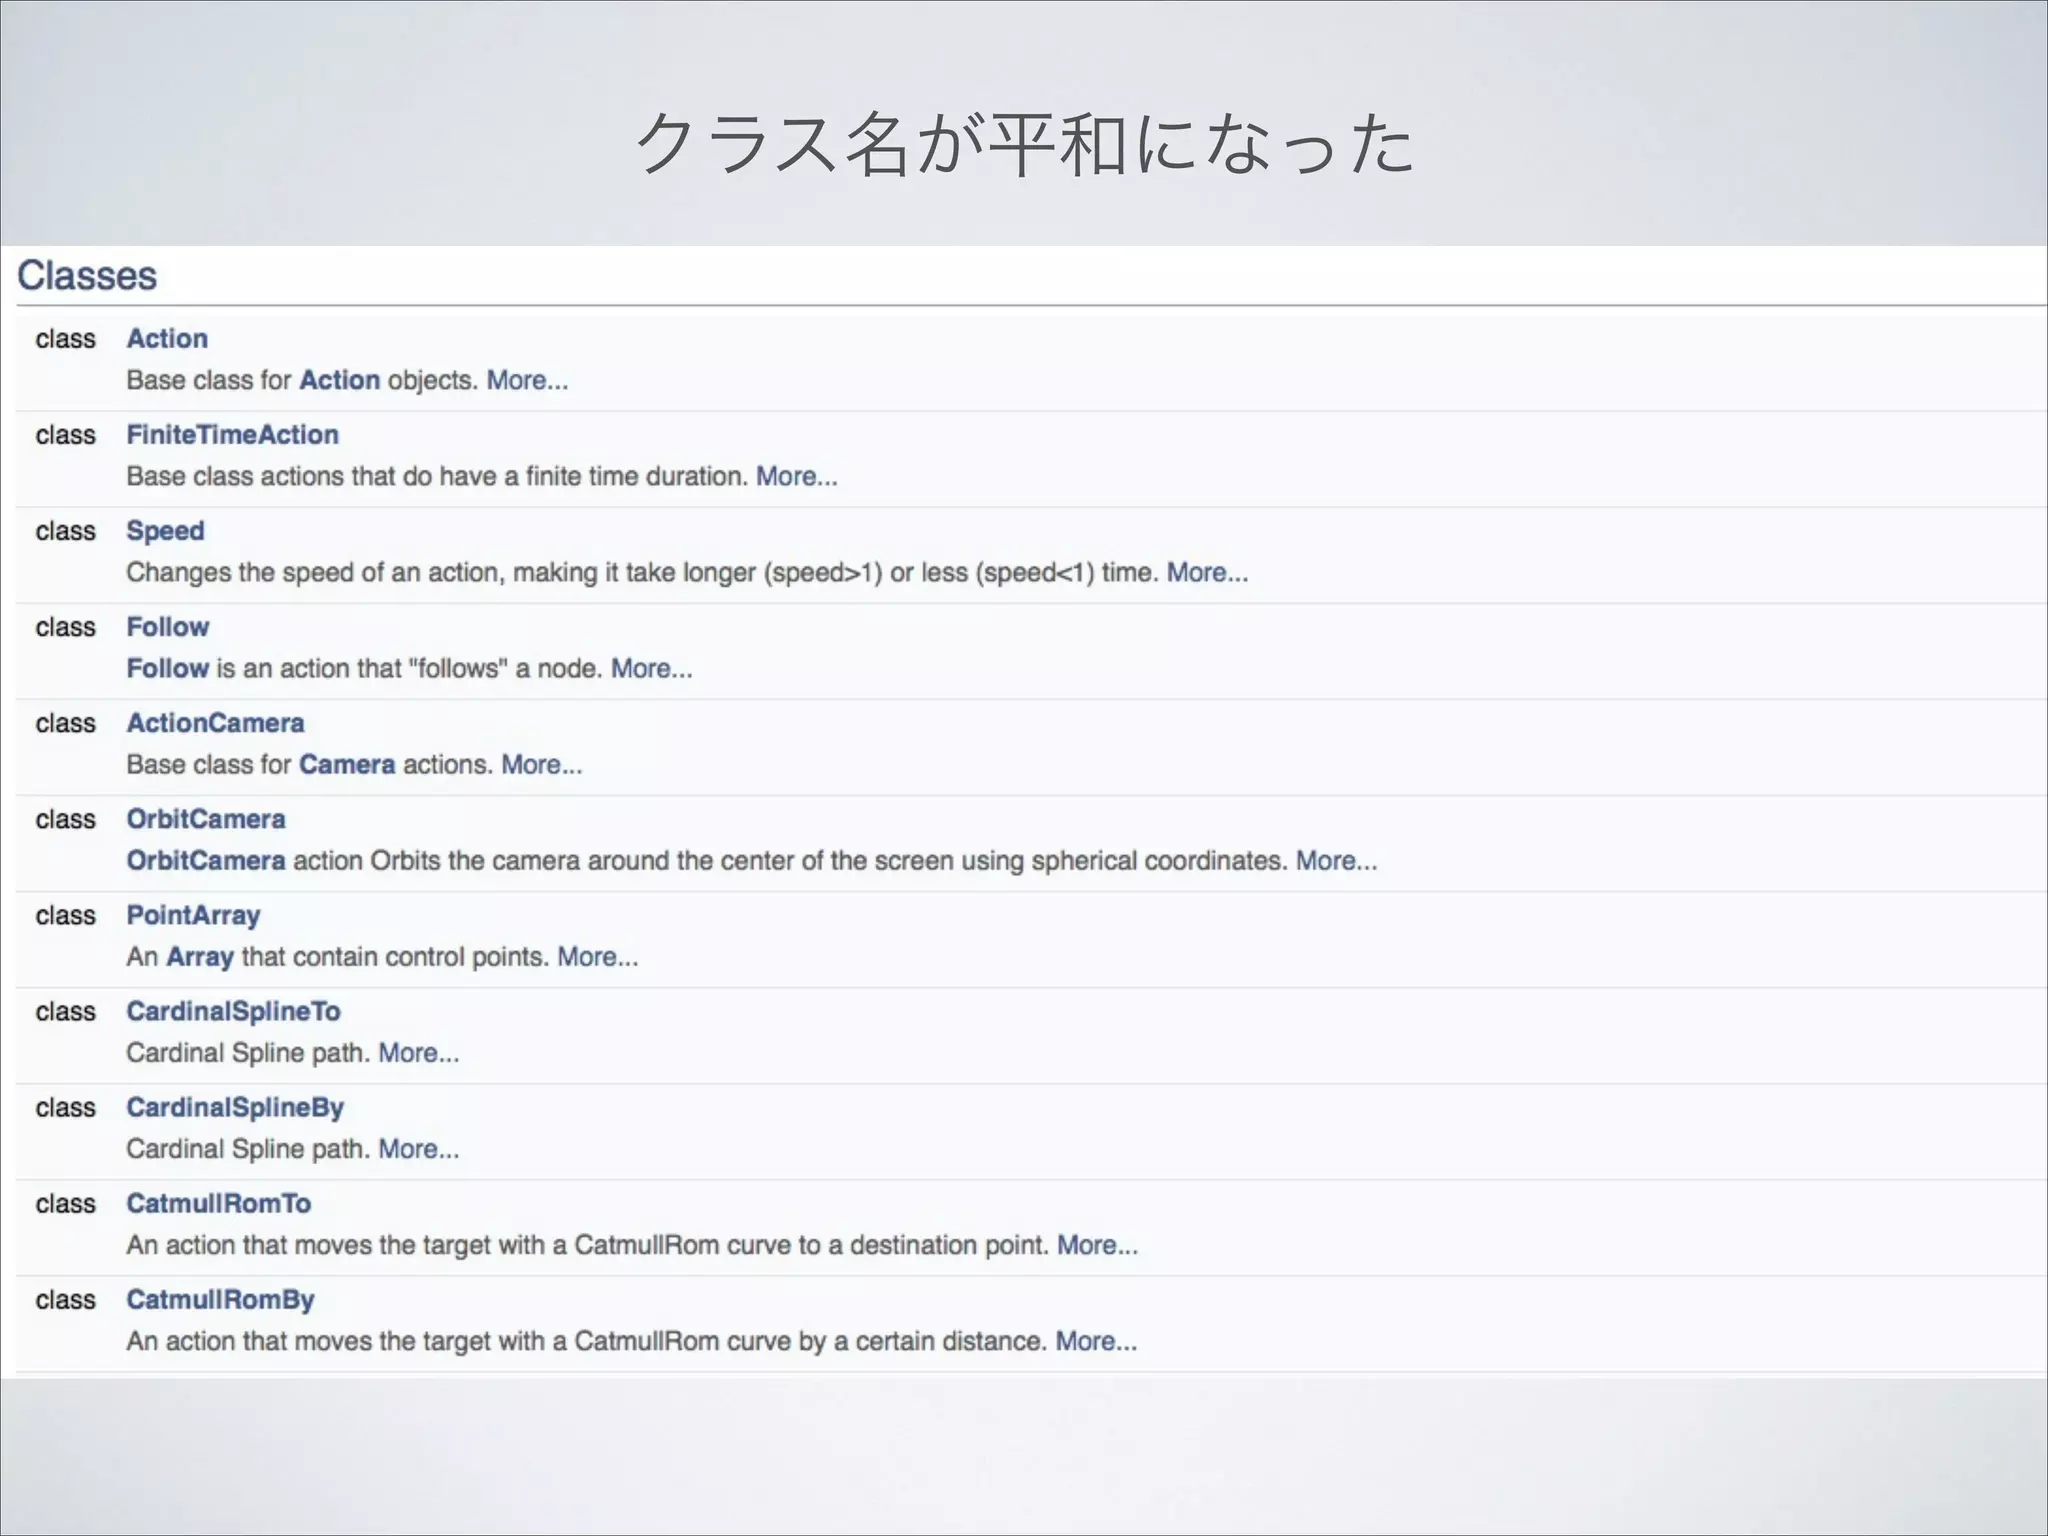Click the Follow class name heading link

tap(167, 627)
